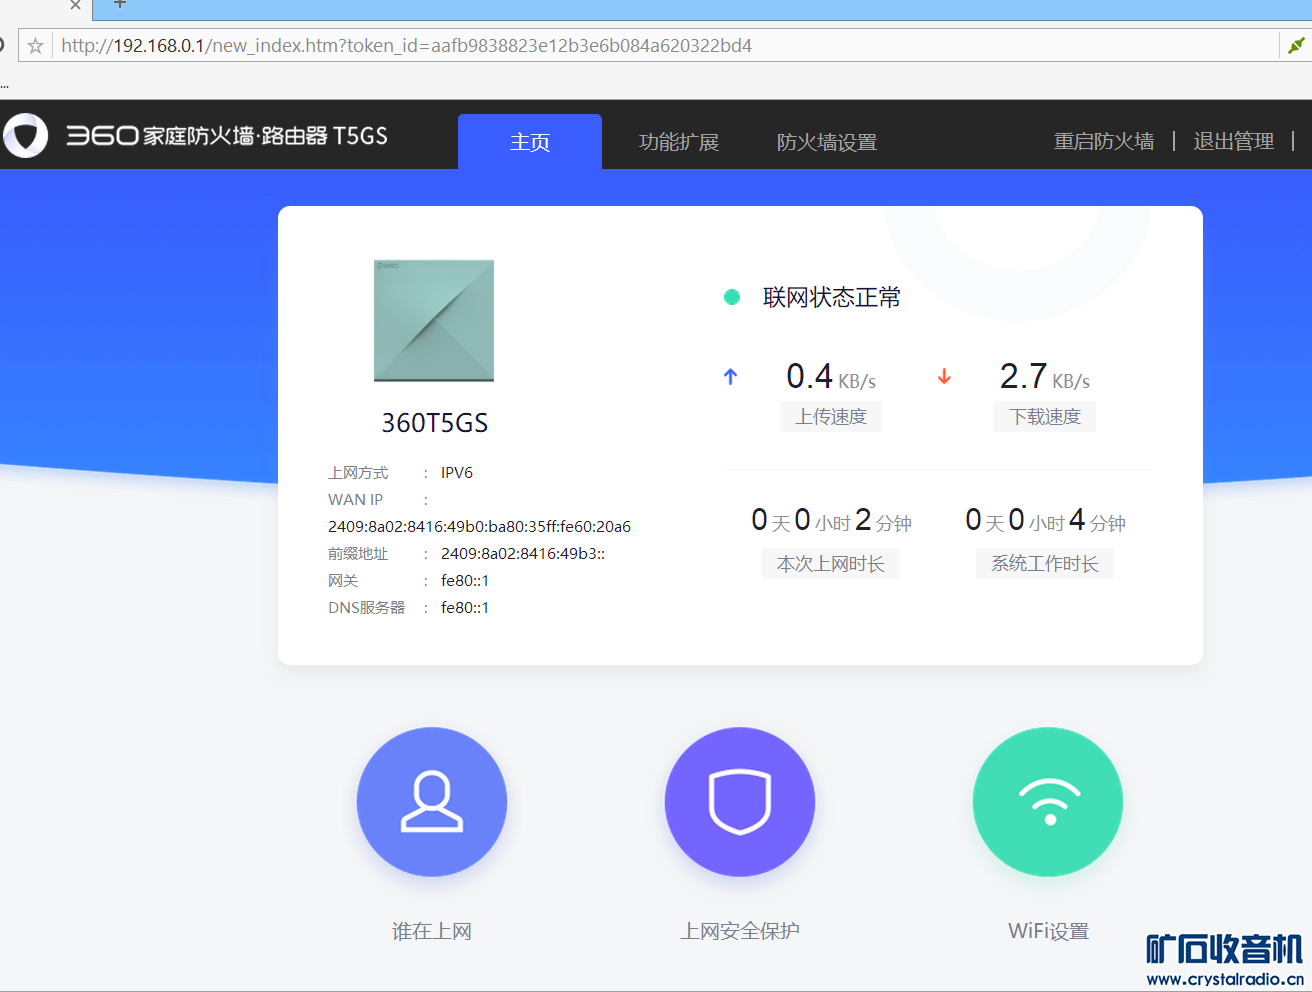
Task: Click the blue upload arrow icon
Action: pyautogui.click(x=731, y=377)
